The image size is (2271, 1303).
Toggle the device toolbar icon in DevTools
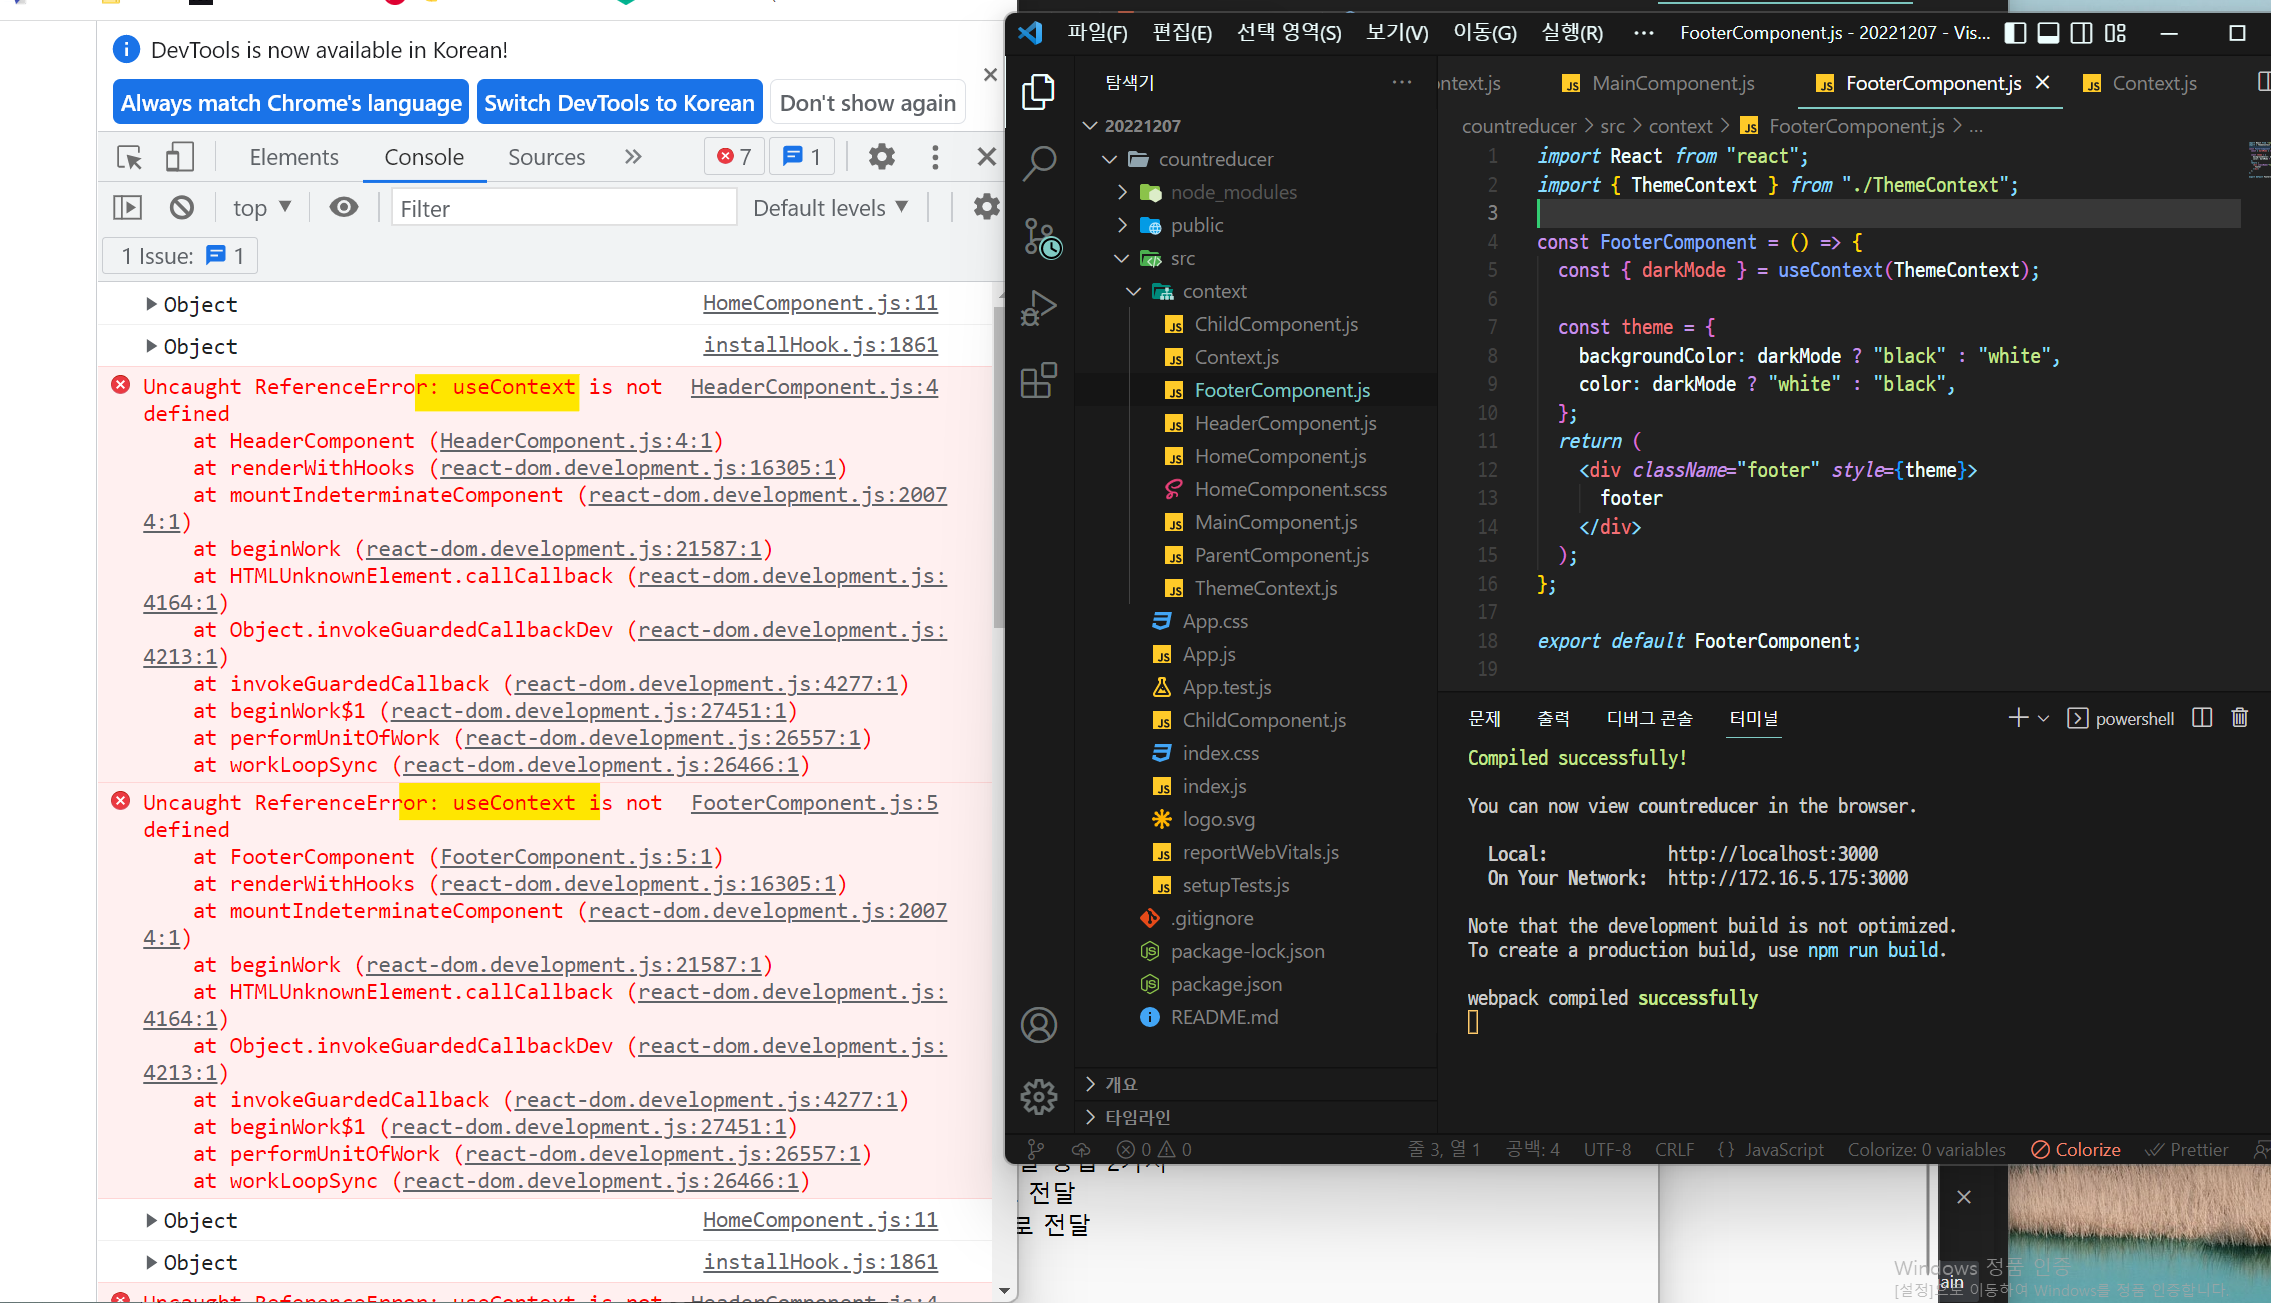point(180,157)
